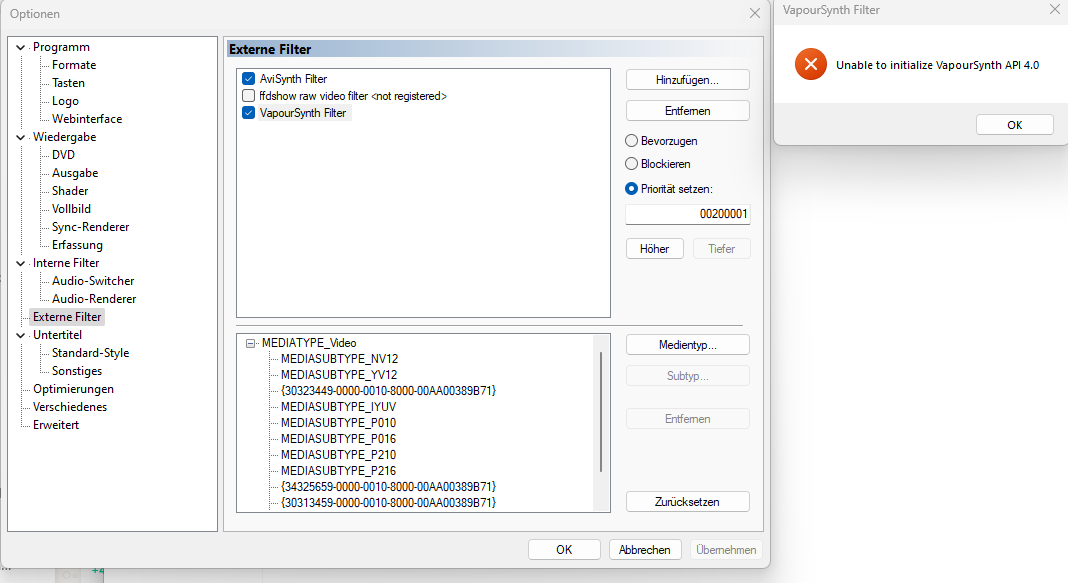1068x583 pixels.
Task: Click the red error icon in VapourSynth dialog
Action: coord(811,65)
